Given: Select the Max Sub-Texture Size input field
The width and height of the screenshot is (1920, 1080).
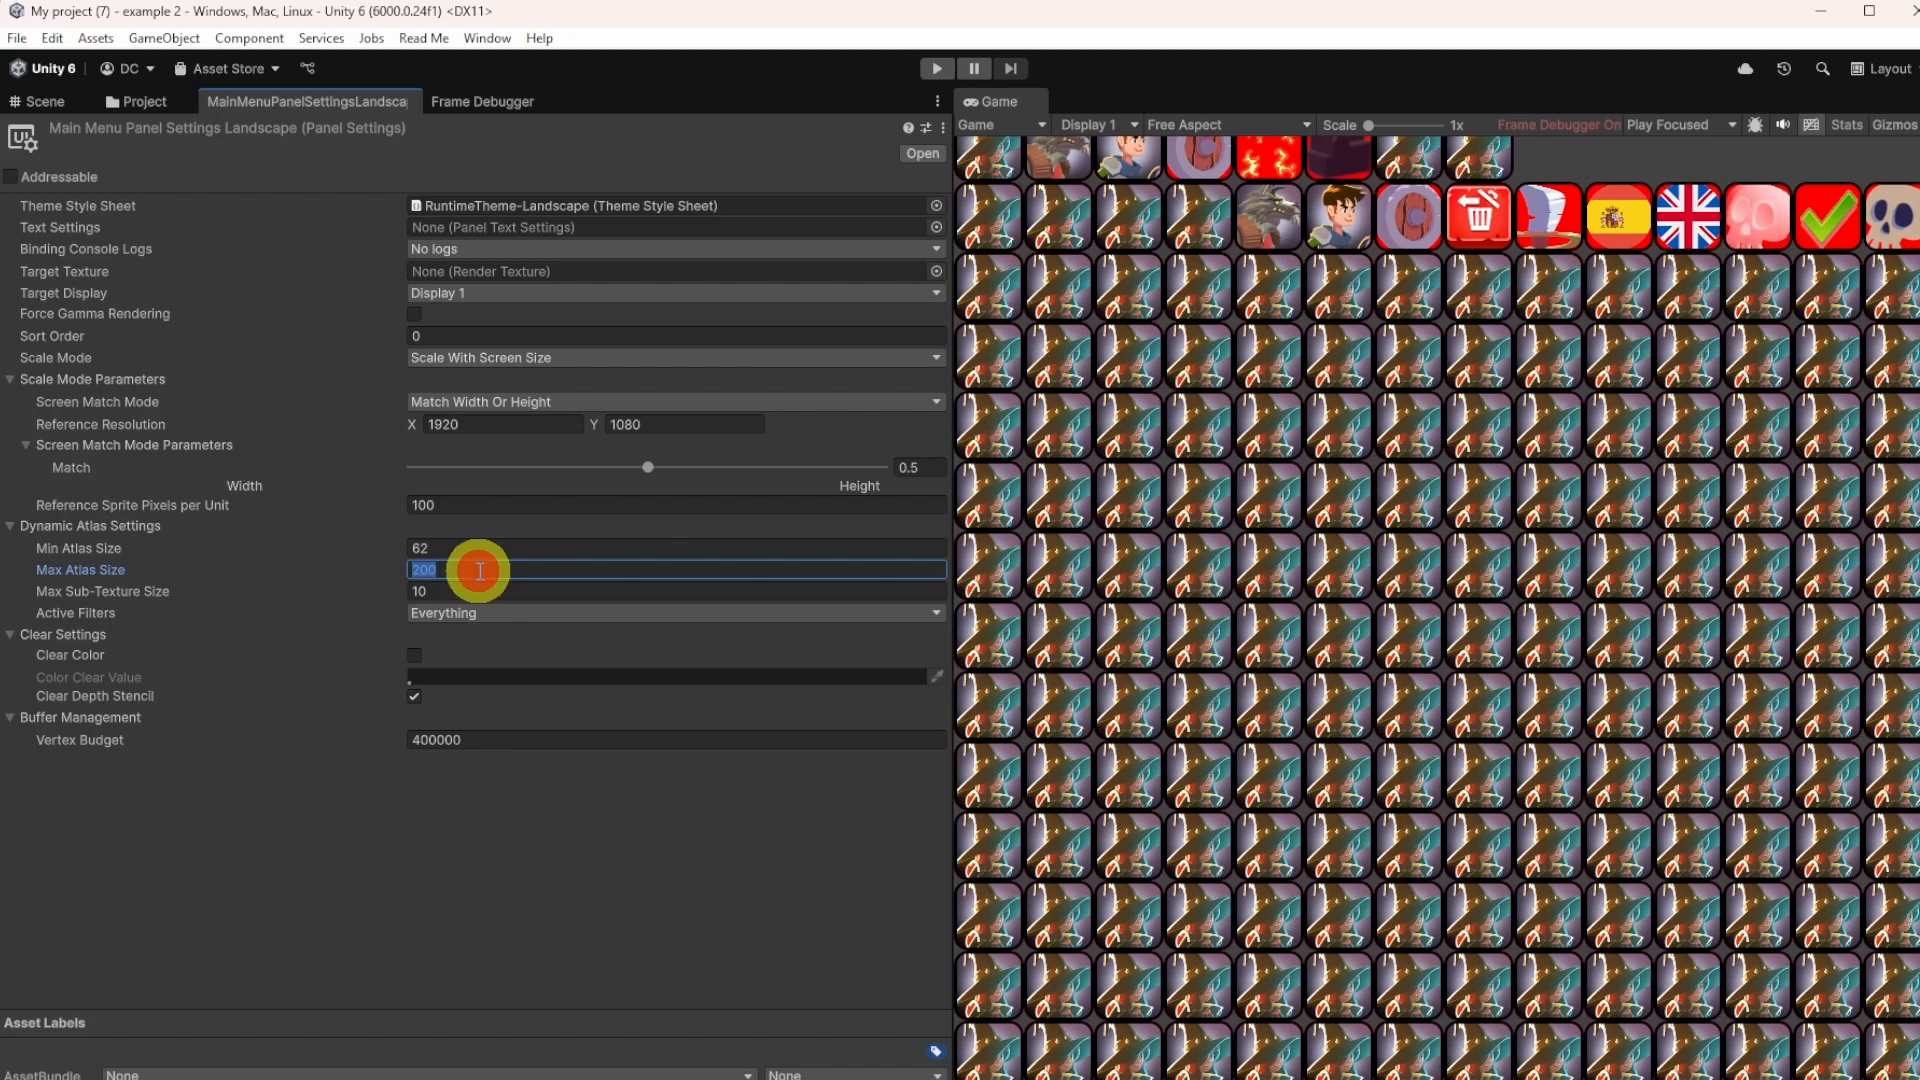Looking at the screenshot, I should click(676, 591).
